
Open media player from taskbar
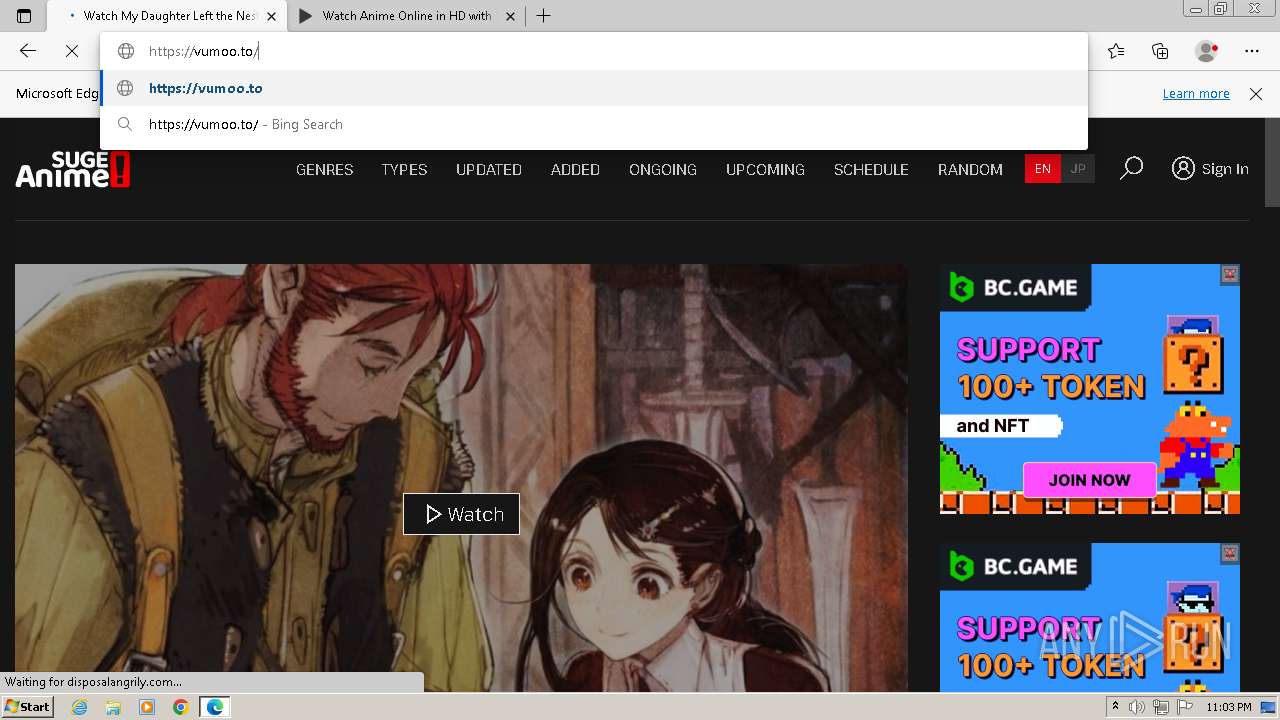pos(147,707)
